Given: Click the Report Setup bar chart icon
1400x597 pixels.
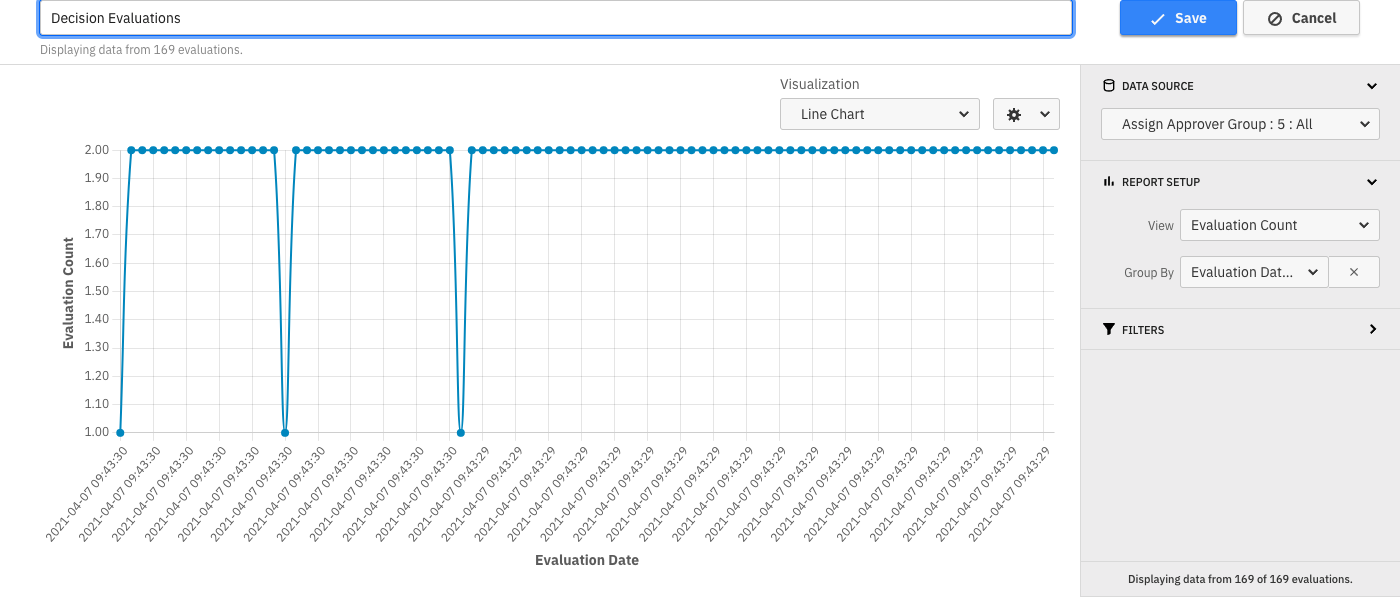Looking at the screenshot, I should pos(1108,181).
